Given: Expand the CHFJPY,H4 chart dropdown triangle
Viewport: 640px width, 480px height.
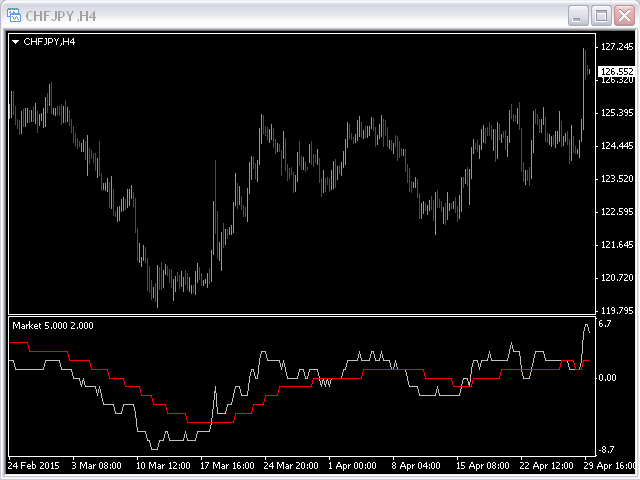Looking at the screenshot, I should pos(15,42).
